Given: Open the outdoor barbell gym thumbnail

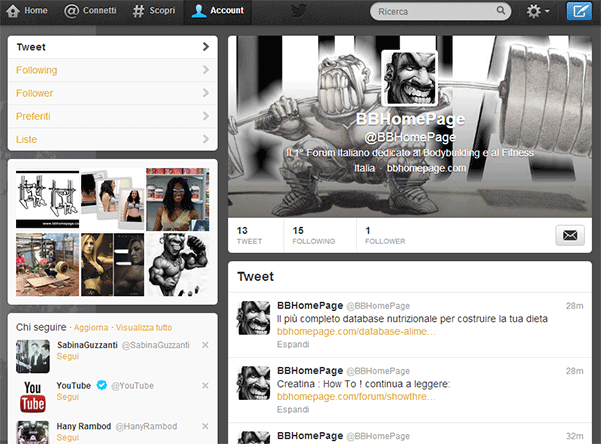Looking at the screenshot, I should tap(48, 265).
